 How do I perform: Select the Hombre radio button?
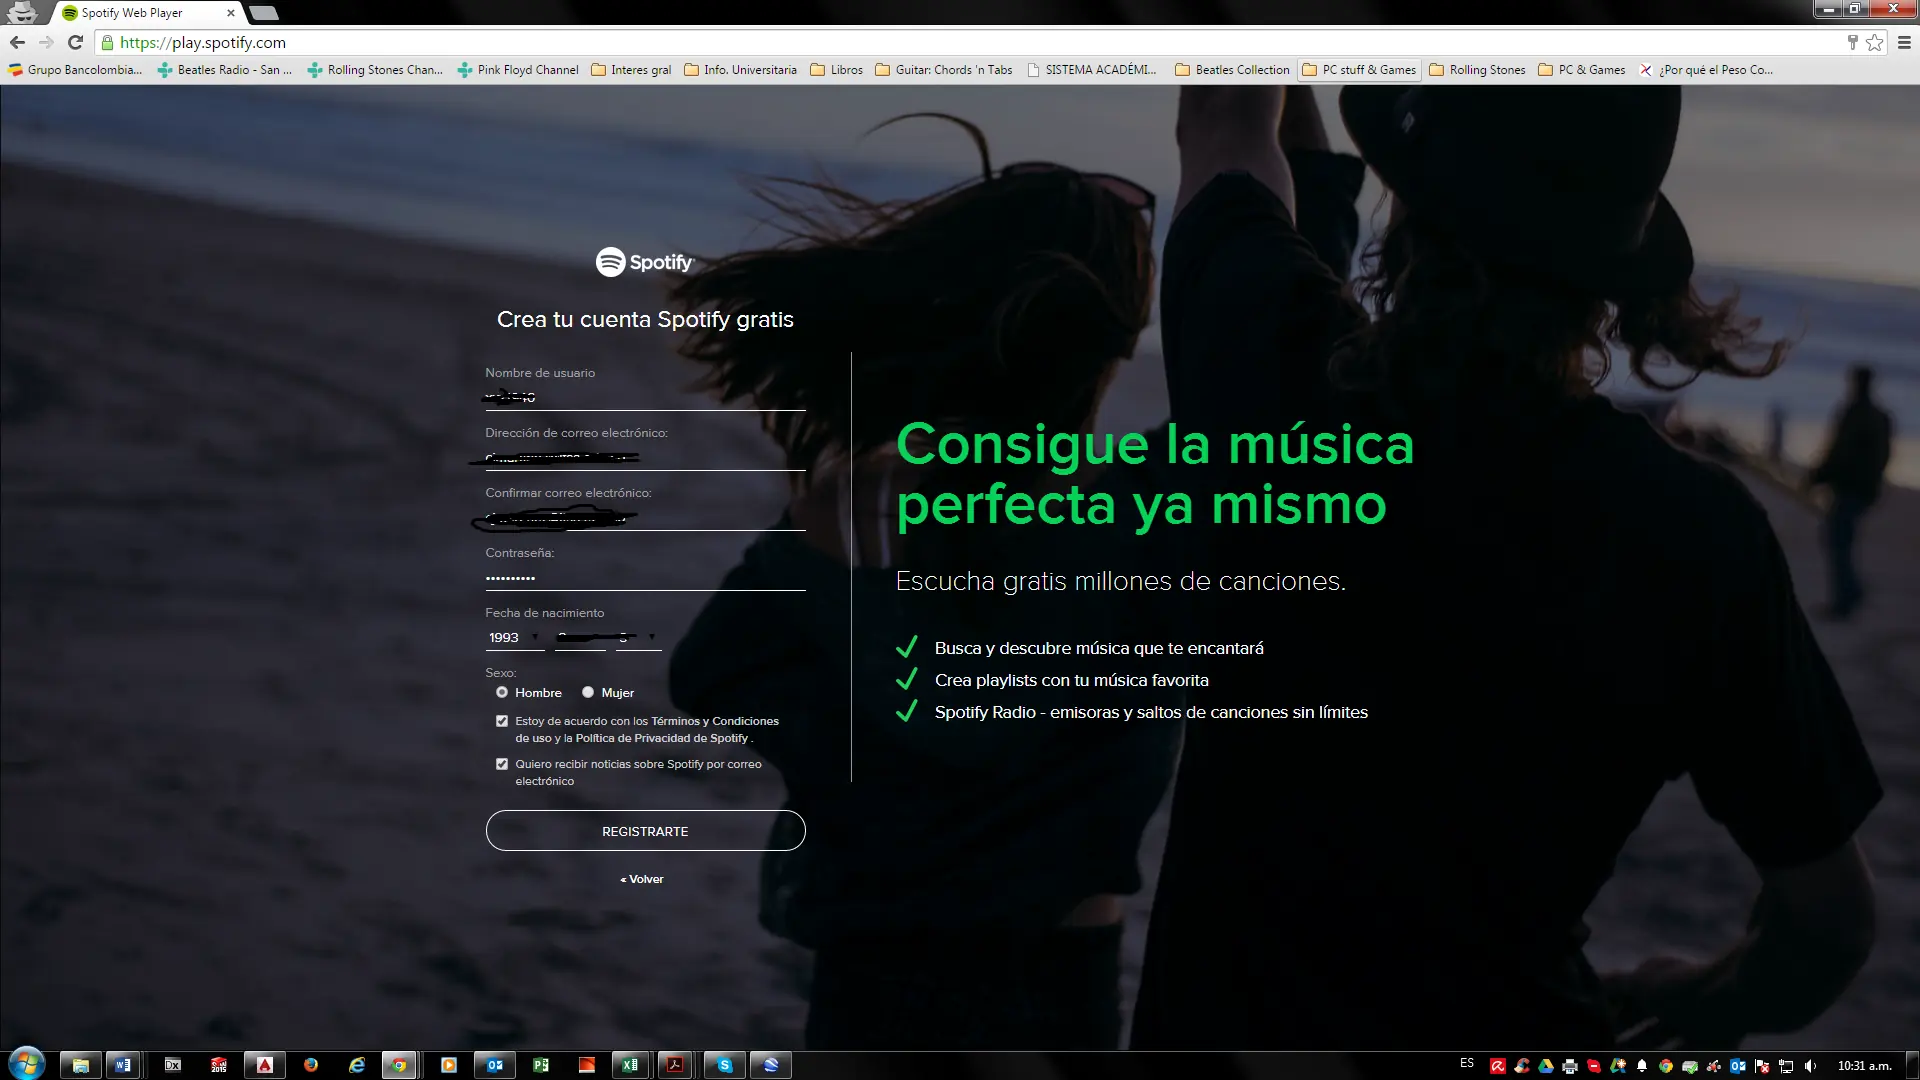pos(502,692)
